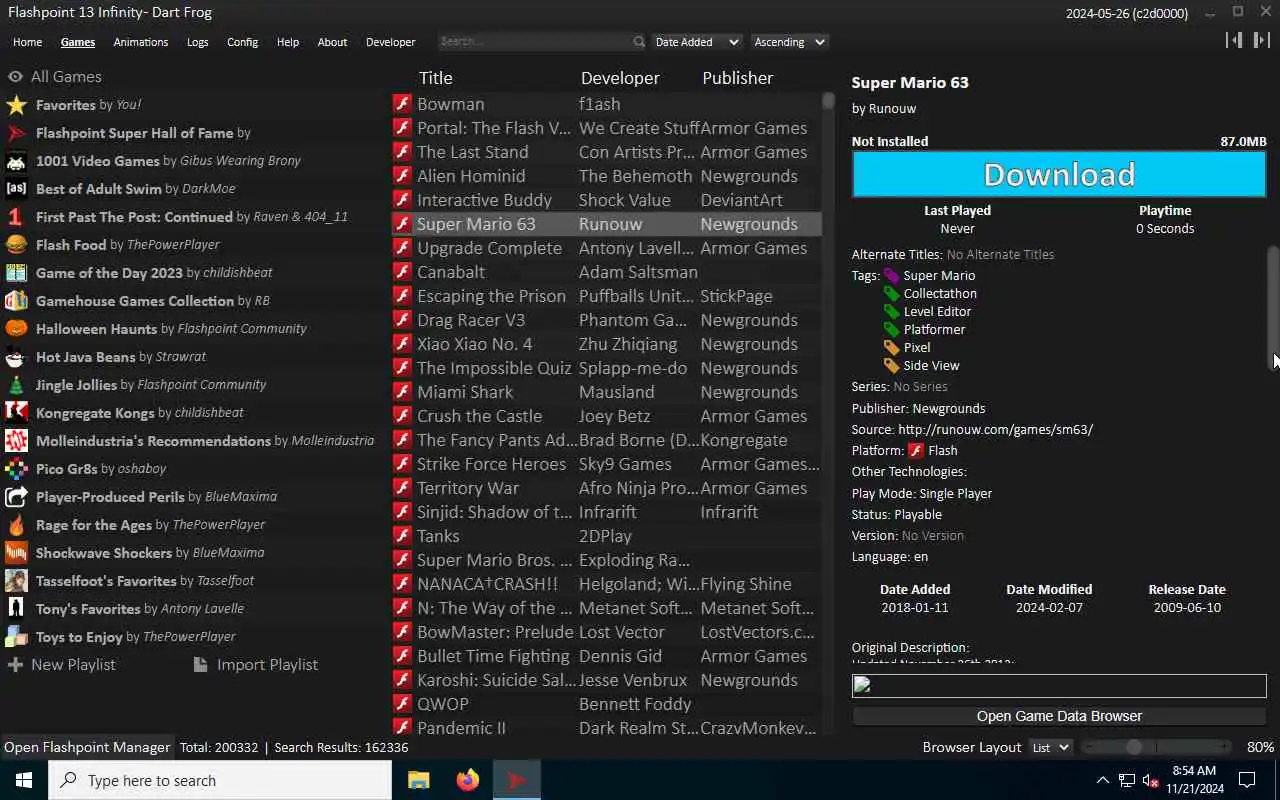The image size is (1280, 800).
Task: Adjust the thumbnail zoom slider
Action: pyautogui.click(x=1157, y=747)
